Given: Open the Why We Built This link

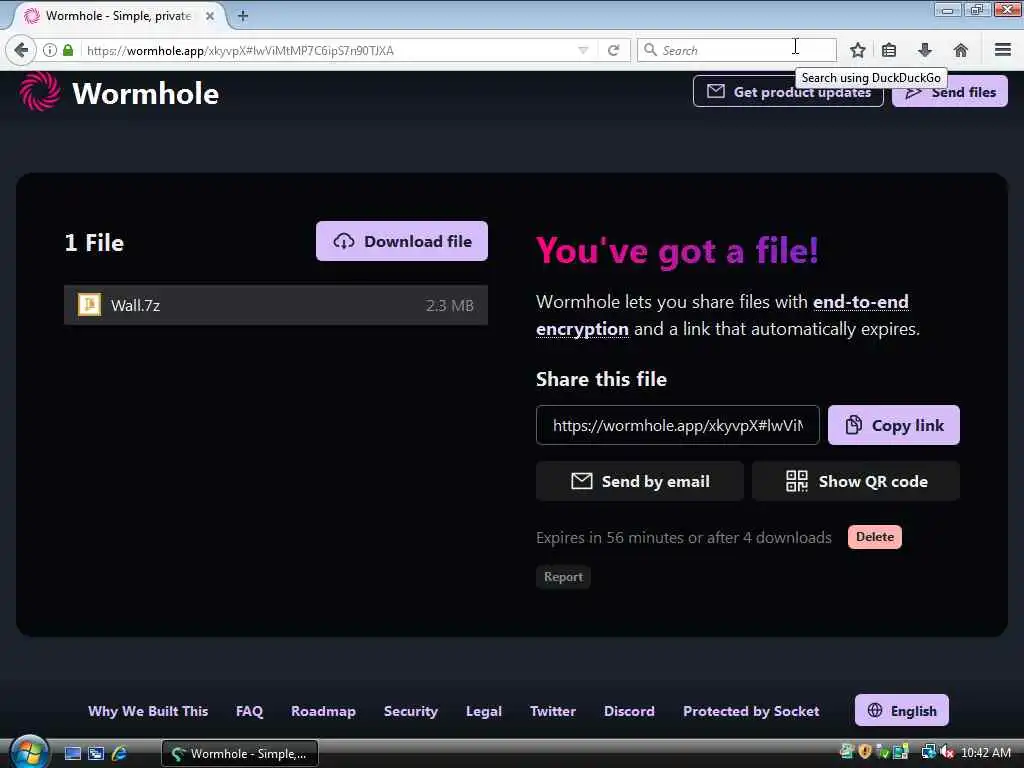Looking at the screenshot, I should (x=148, y=711).
